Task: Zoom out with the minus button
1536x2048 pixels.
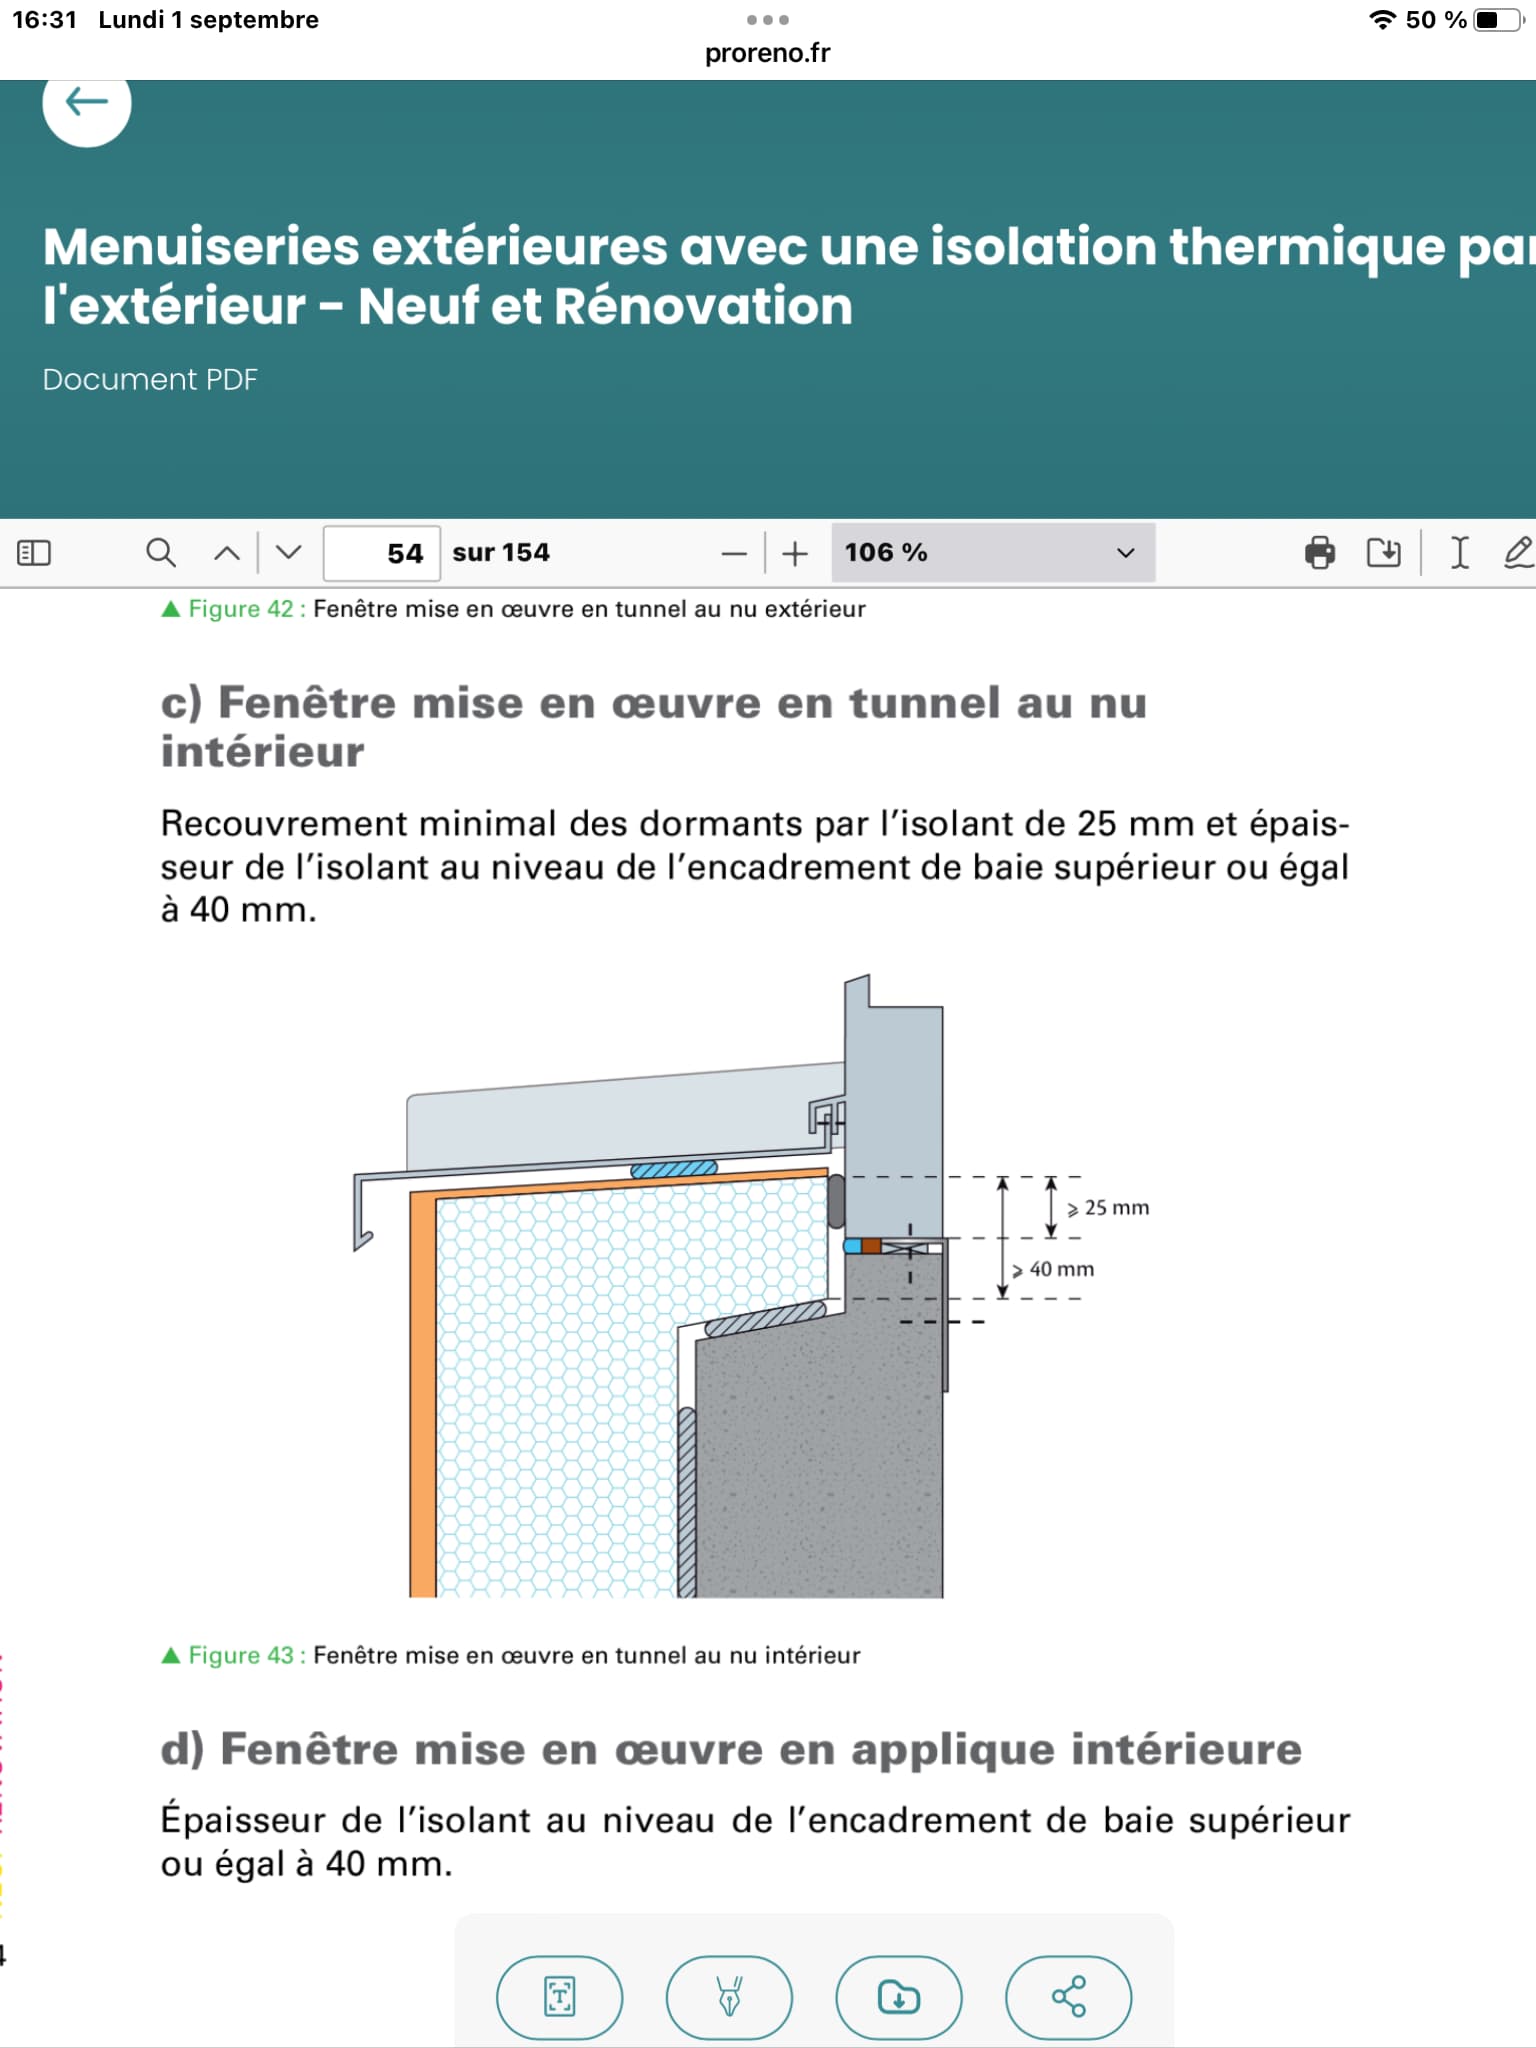Action: tap(734, 553)
